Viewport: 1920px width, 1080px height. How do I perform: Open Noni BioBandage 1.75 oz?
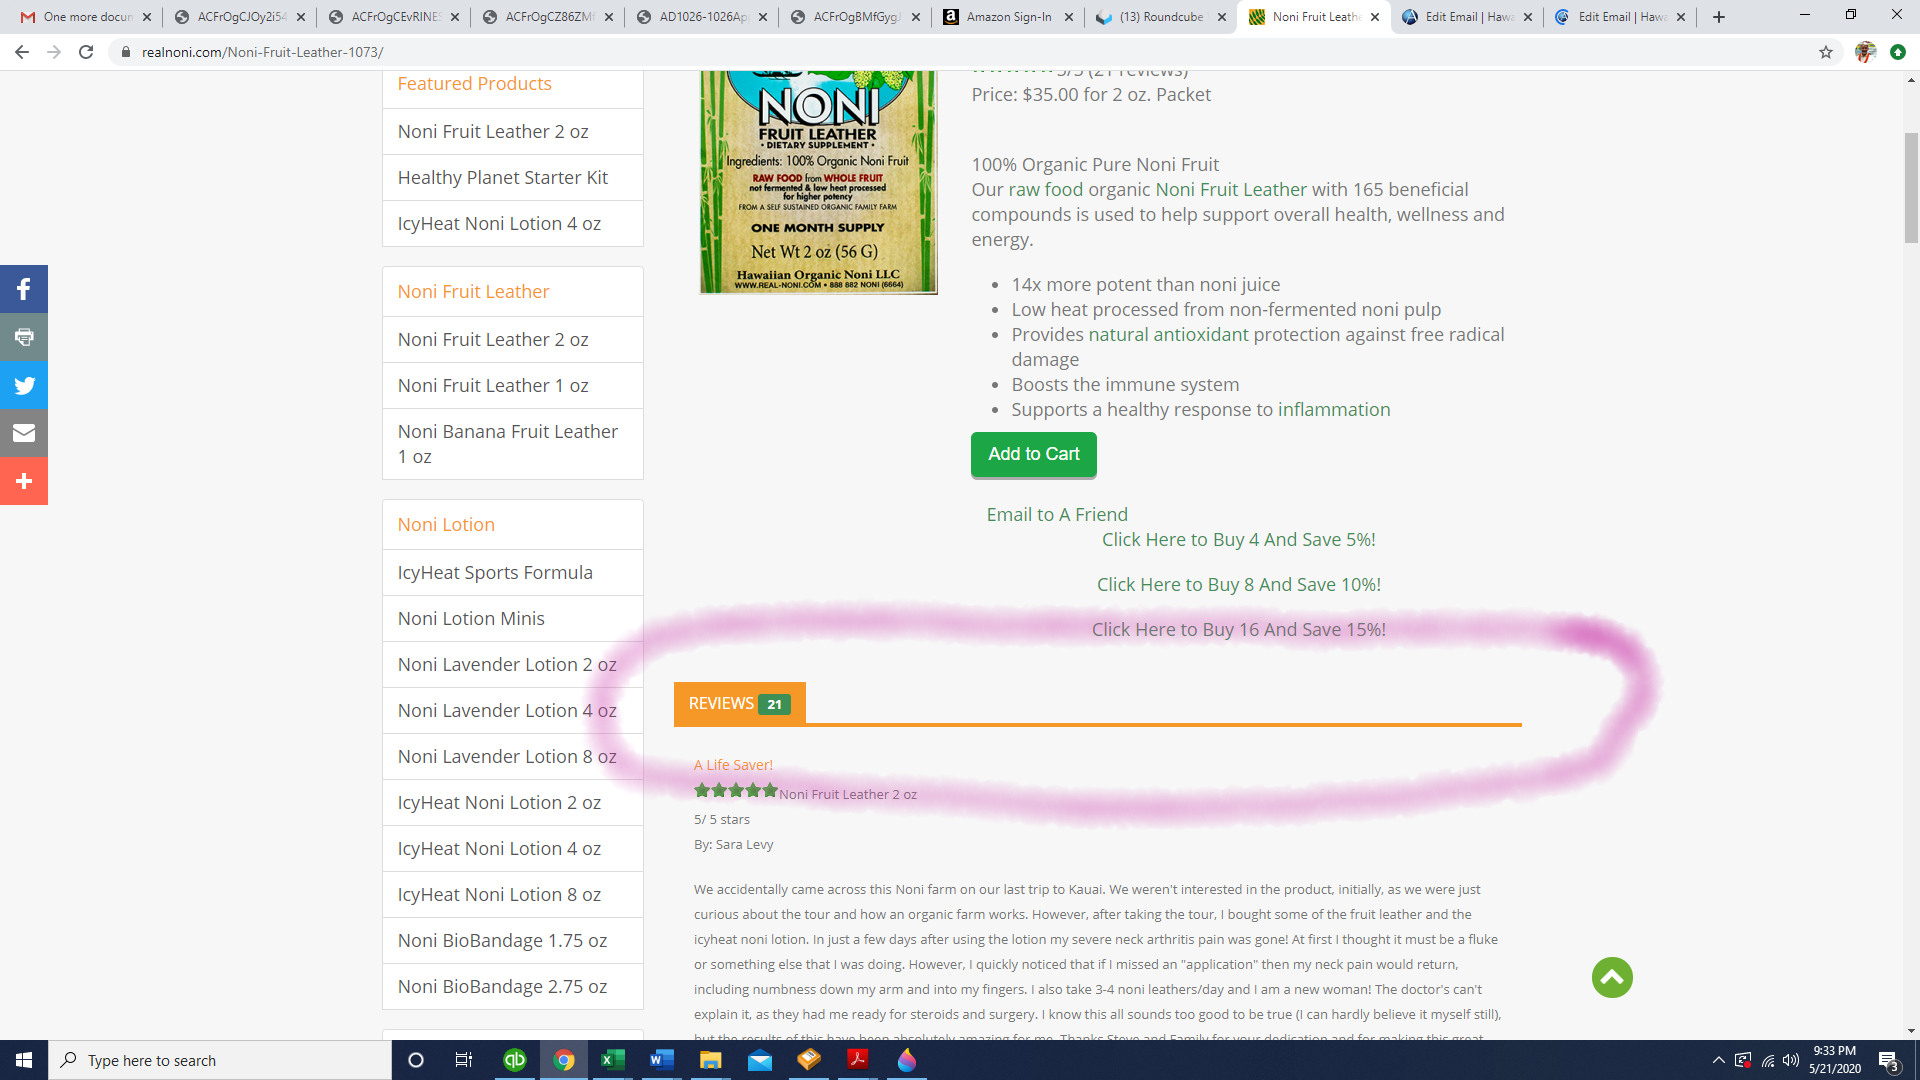[513, 941]
